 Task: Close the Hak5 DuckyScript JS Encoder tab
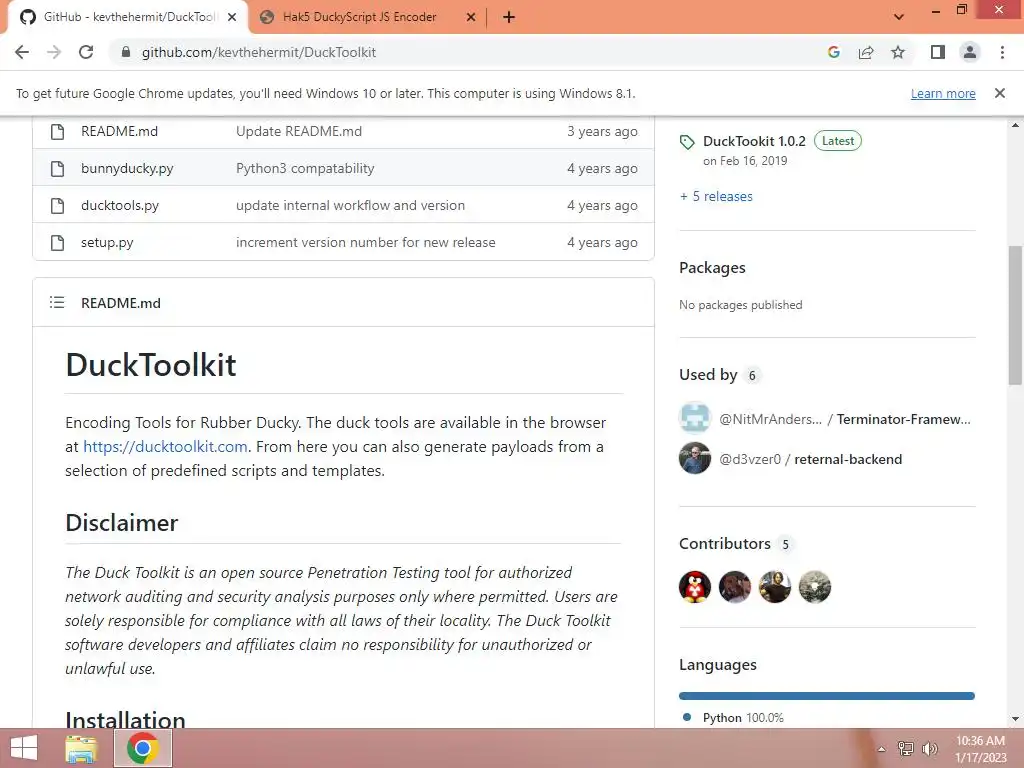(471, 17)
